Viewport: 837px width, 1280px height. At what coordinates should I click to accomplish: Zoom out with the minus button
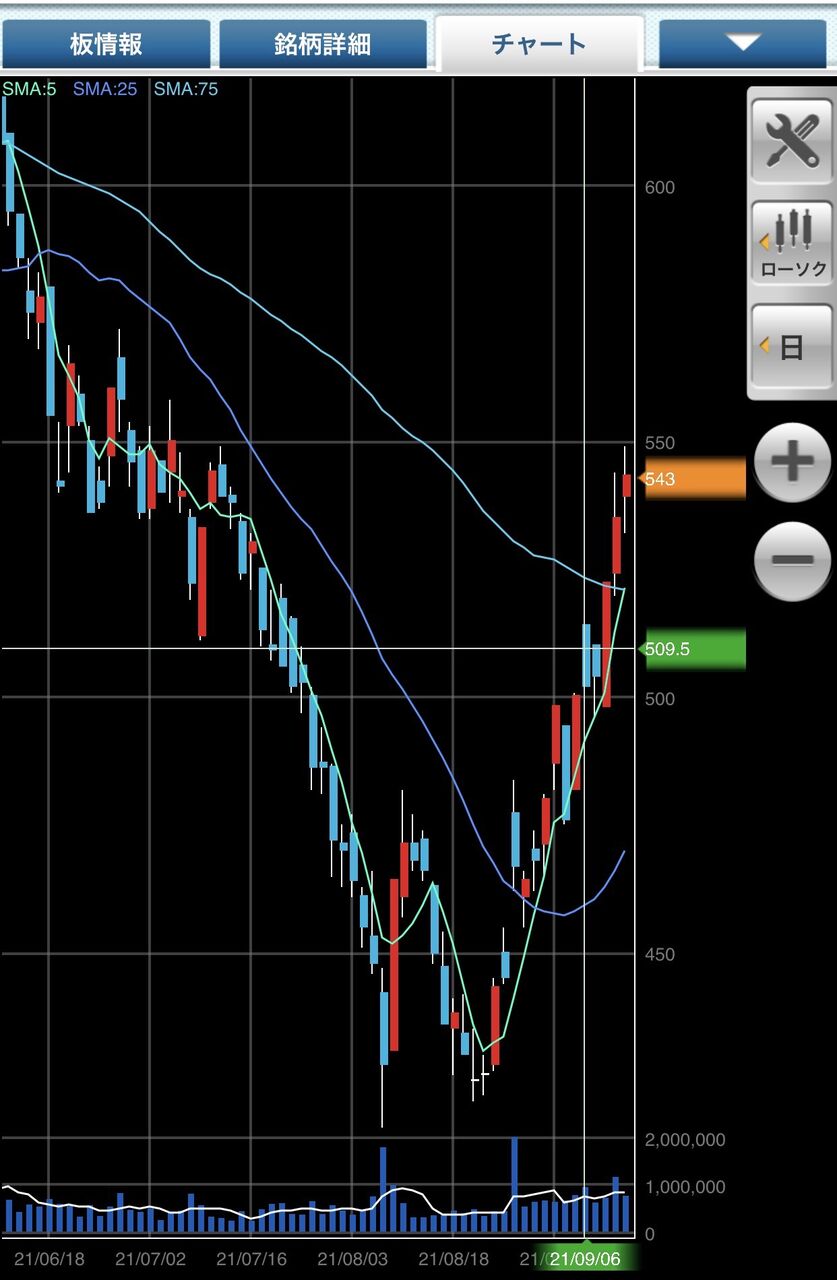[792, 560]
